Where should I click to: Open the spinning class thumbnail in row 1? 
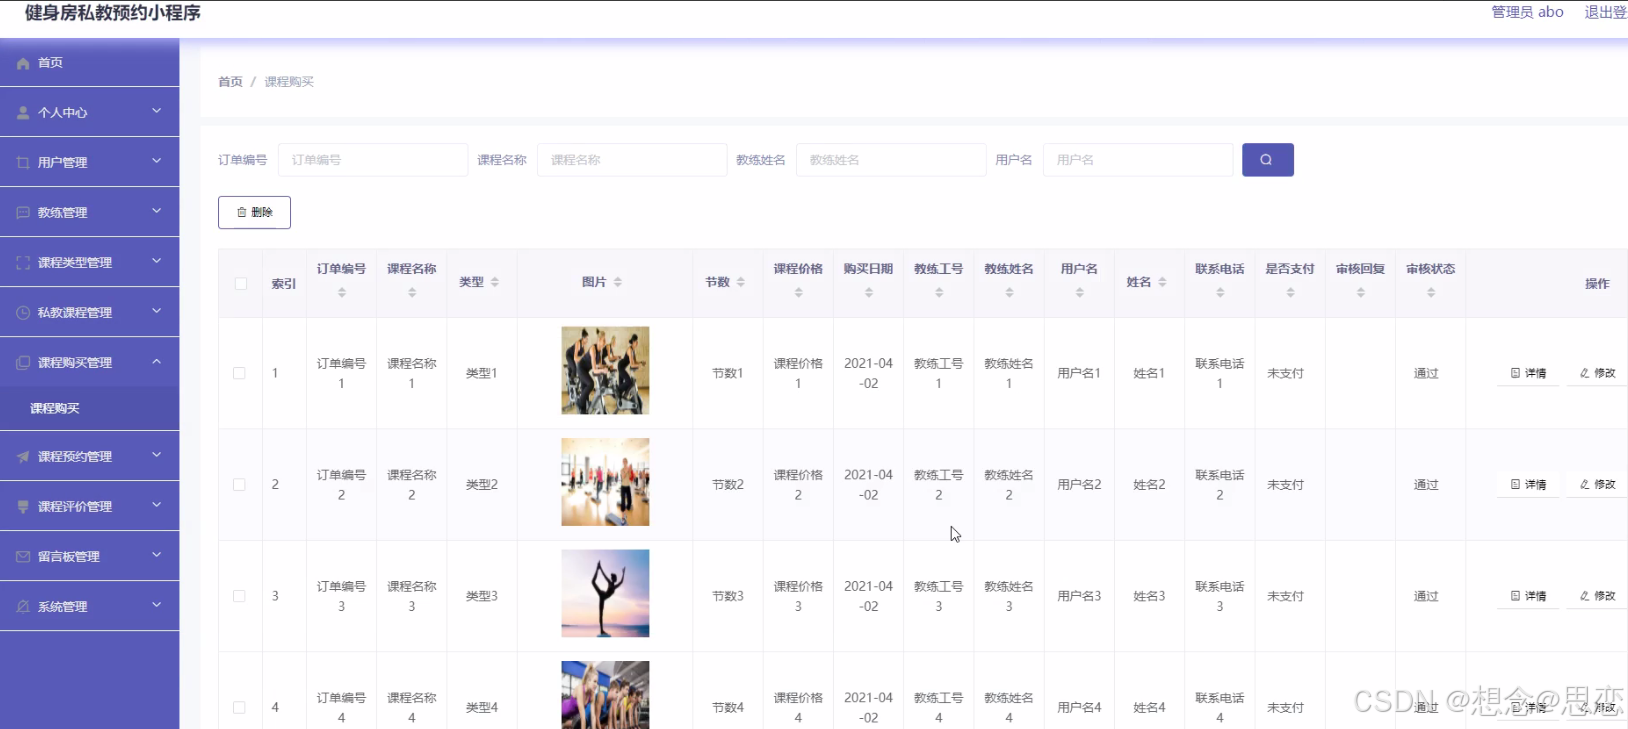tap(605, 371)
